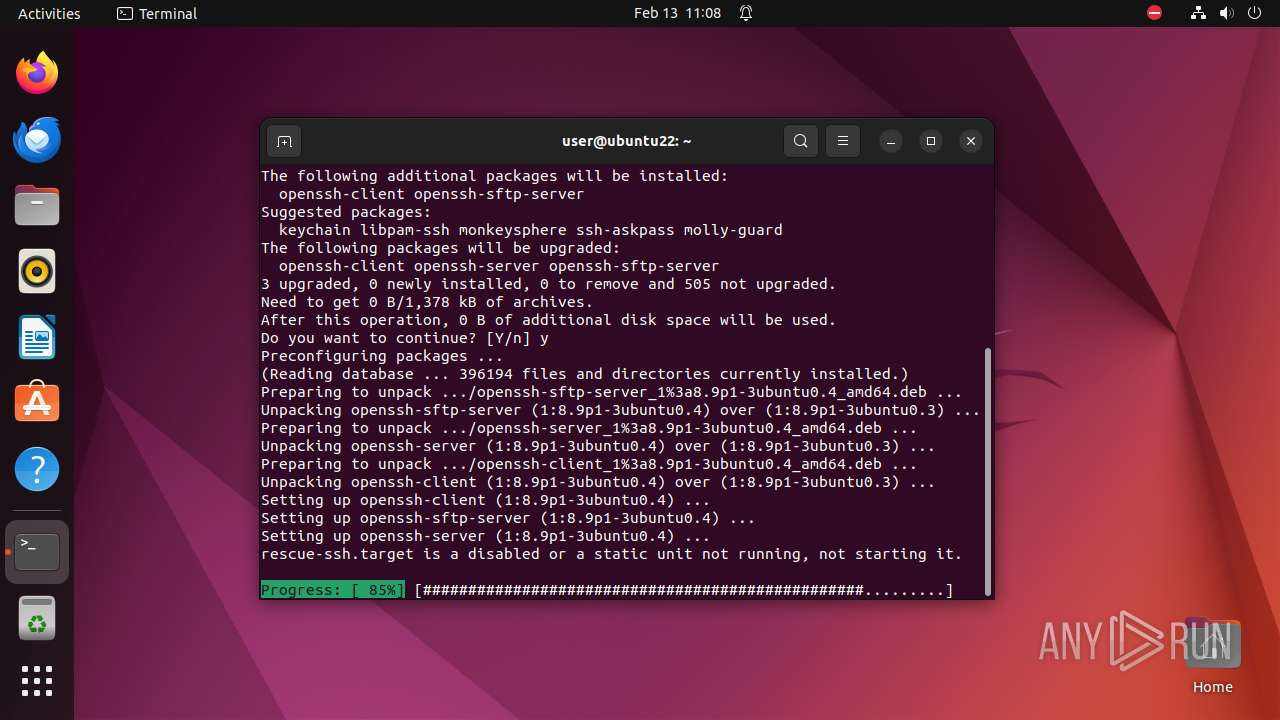Click 'Setting up openssh-client' line
Viewport: 1280px width, 720px height.
click(x=486, y=500)
